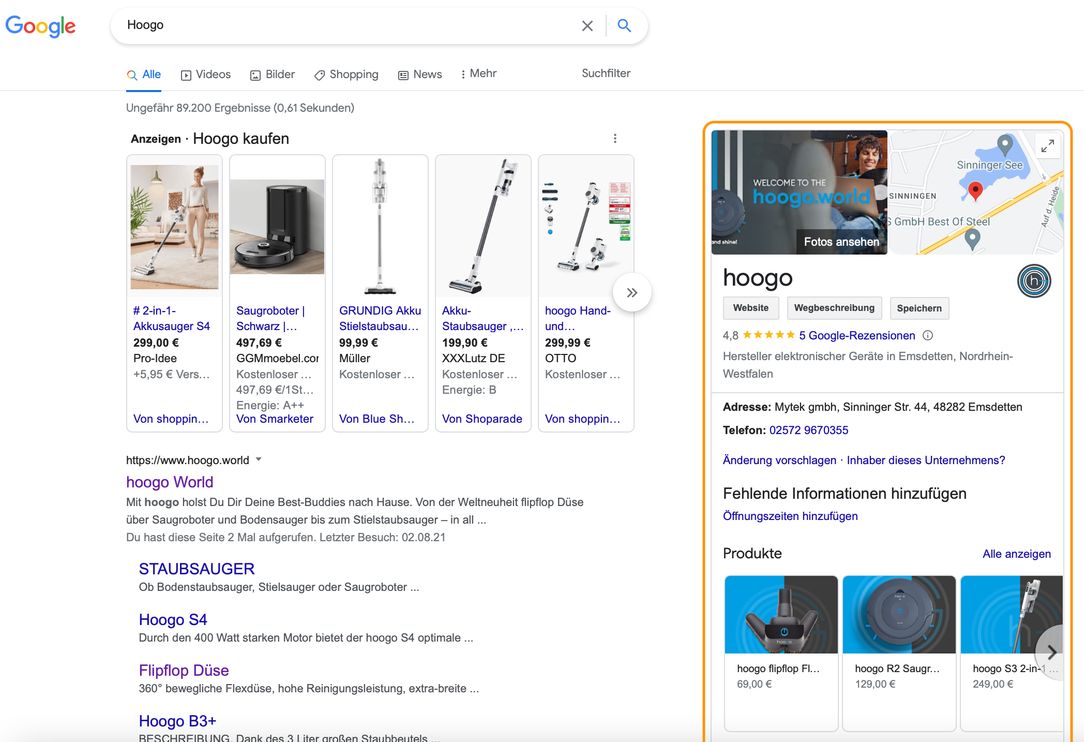Image resolution: width=1084 pixels, height=742 pixels.
Task: Click Alle anzeigen in Produkte
Action: pos(1016,554)
